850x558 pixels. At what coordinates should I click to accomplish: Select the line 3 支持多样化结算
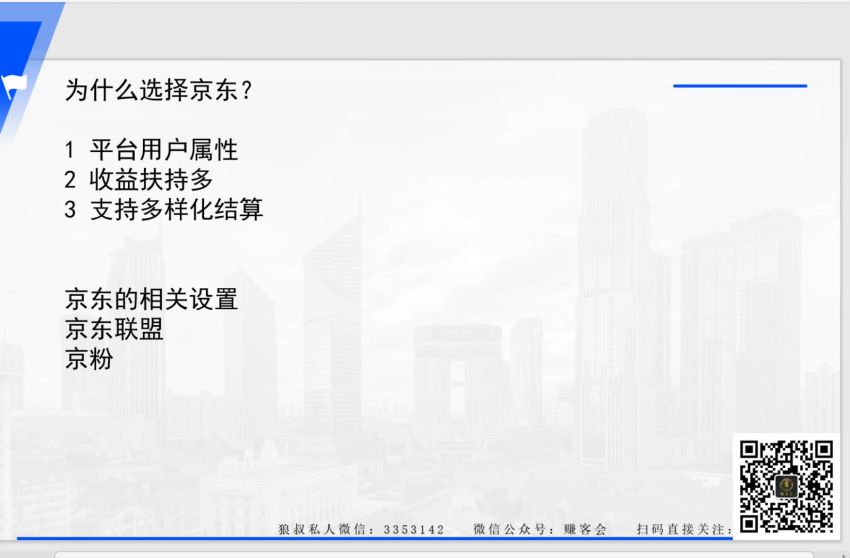[x=164, y=209]
